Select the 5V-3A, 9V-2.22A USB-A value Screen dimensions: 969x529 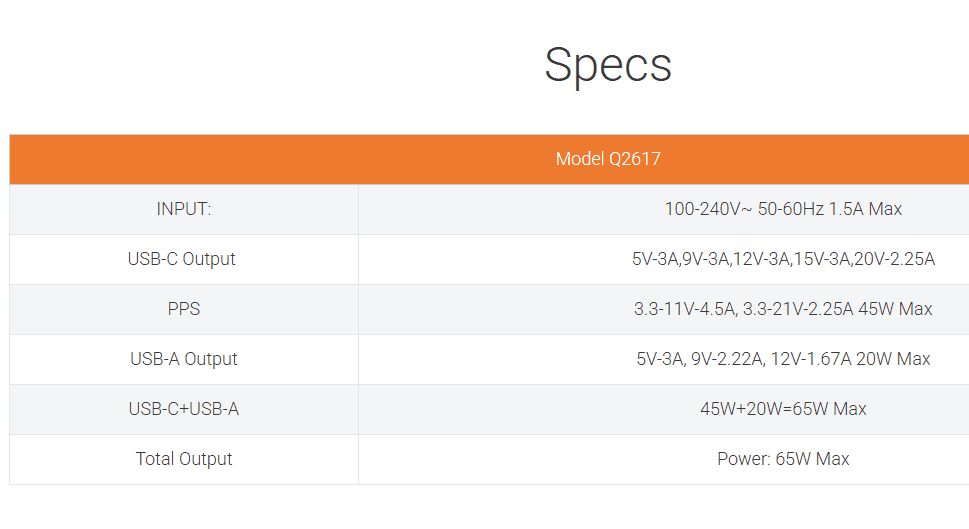(x=698, y=359)
